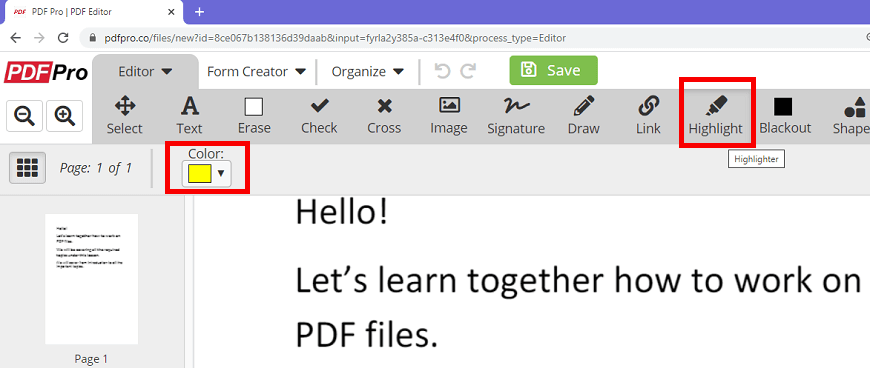This screenshot has height=368, width=870.
Task: Select the Page 1 thumbnail
Action: [x=92, y=279]
